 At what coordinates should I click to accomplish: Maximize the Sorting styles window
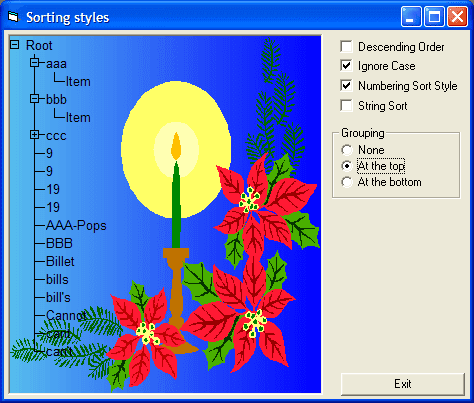coord(434,16)
